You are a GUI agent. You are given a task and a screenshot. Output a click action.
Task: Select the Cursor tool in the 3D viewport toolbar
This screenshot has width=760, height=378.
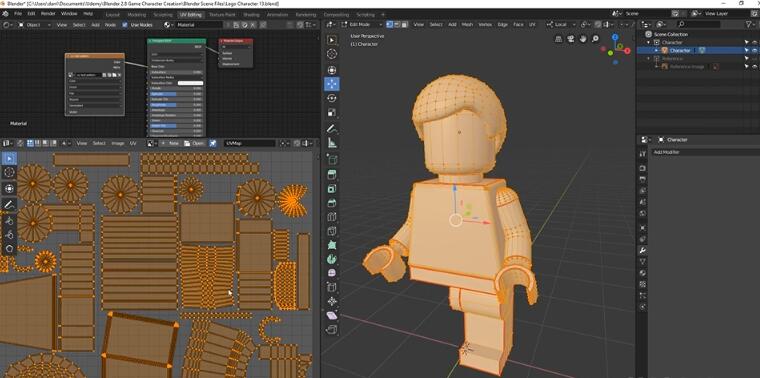(332, 54)
